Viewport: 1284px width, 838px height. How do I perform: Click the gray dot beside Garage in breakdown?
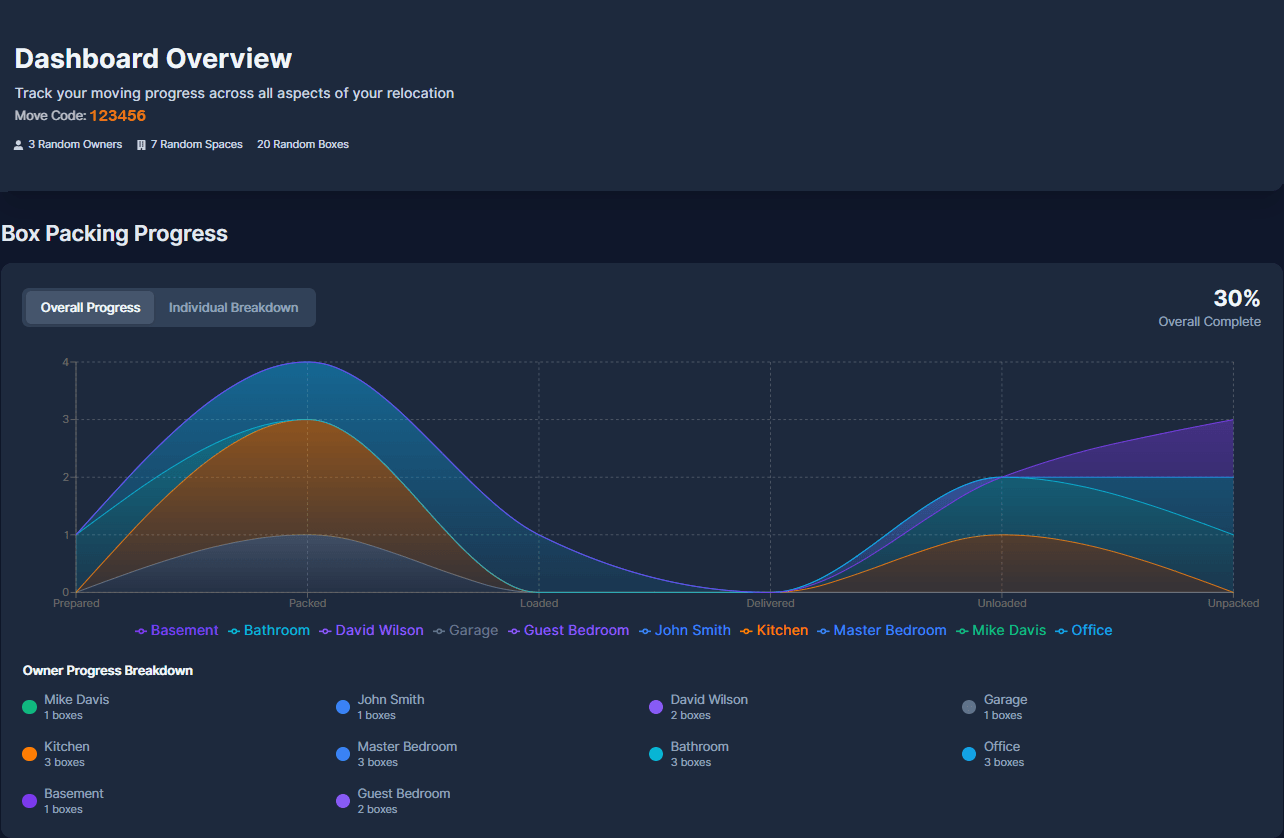tap(967, 706)
